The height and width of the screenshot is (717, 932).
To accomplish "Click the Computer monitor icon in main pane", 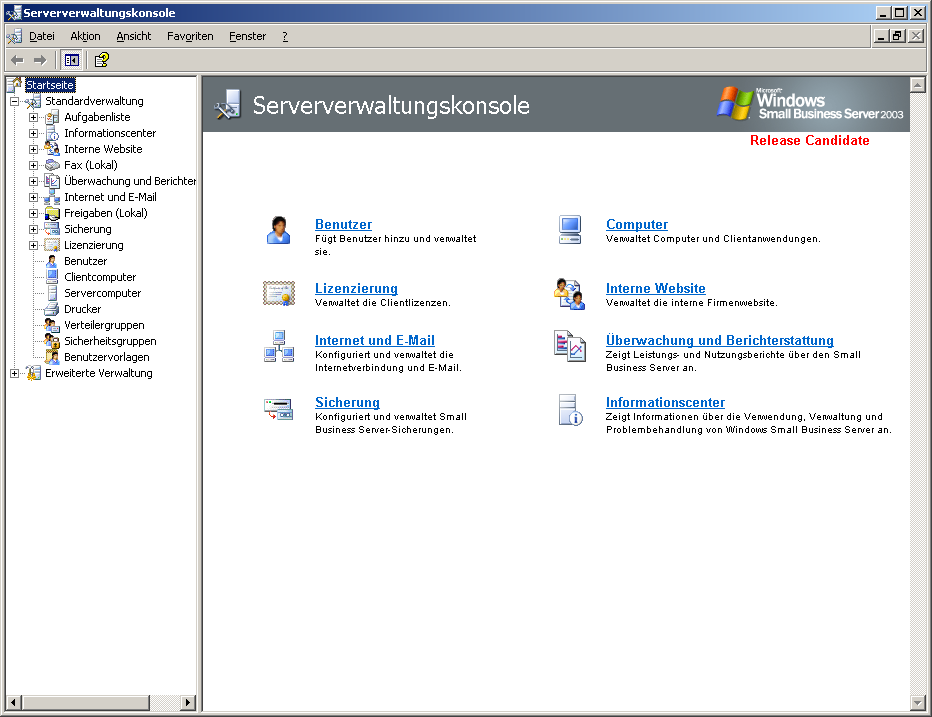I will click(x=569, y=230).
